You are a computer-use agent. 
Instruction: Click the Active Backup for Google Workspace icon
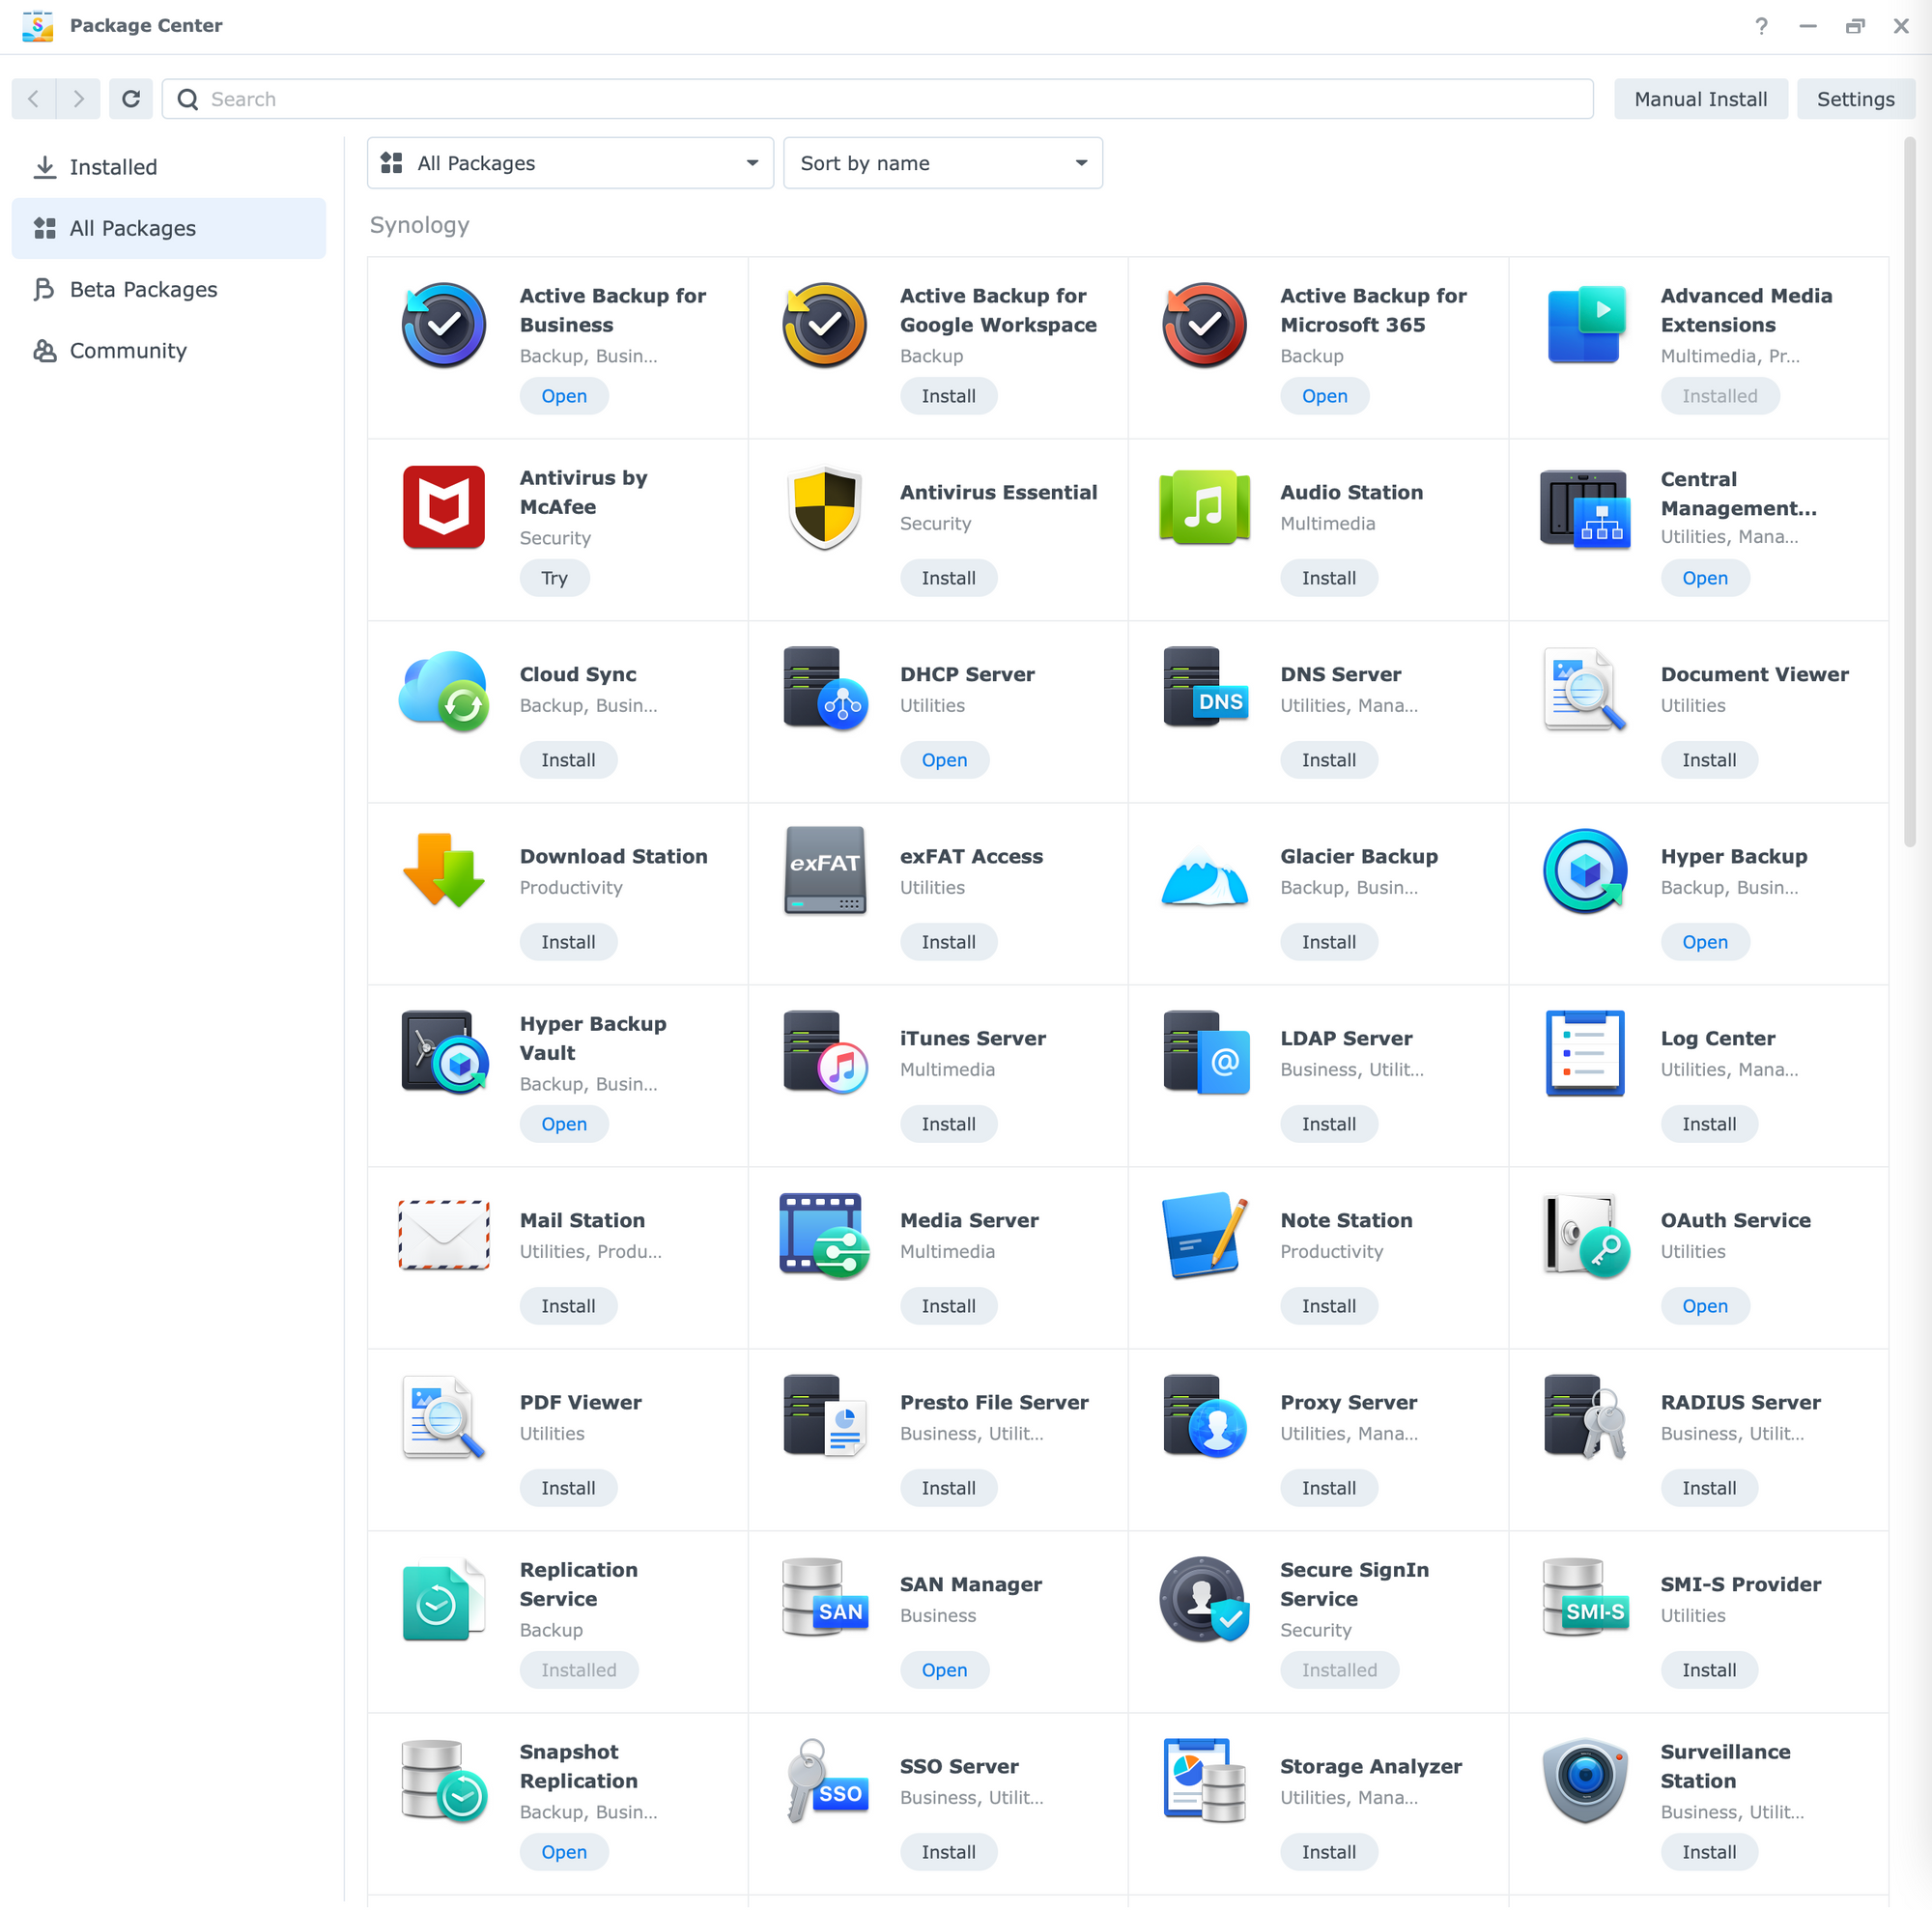824,325
